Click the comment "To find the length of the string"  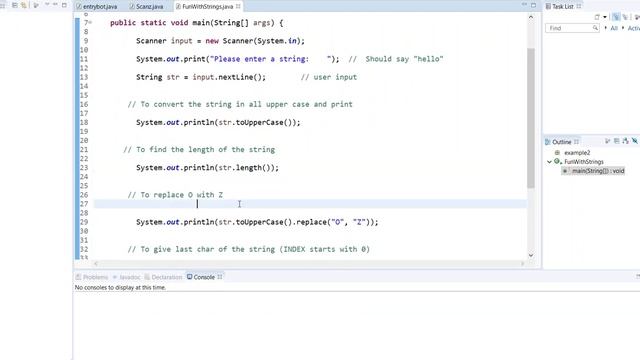click(199, 150)
